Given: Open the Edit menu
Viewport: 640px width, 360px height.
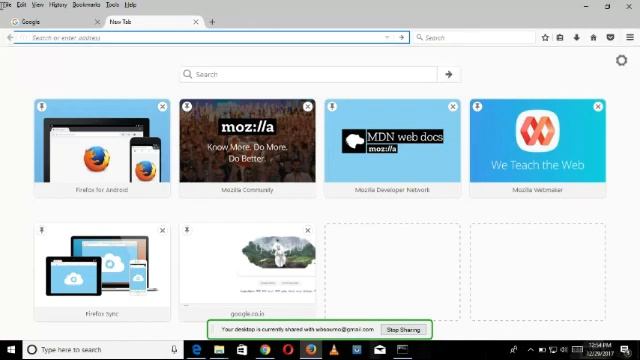Looking at the screenshot, I should pos(22,5).
